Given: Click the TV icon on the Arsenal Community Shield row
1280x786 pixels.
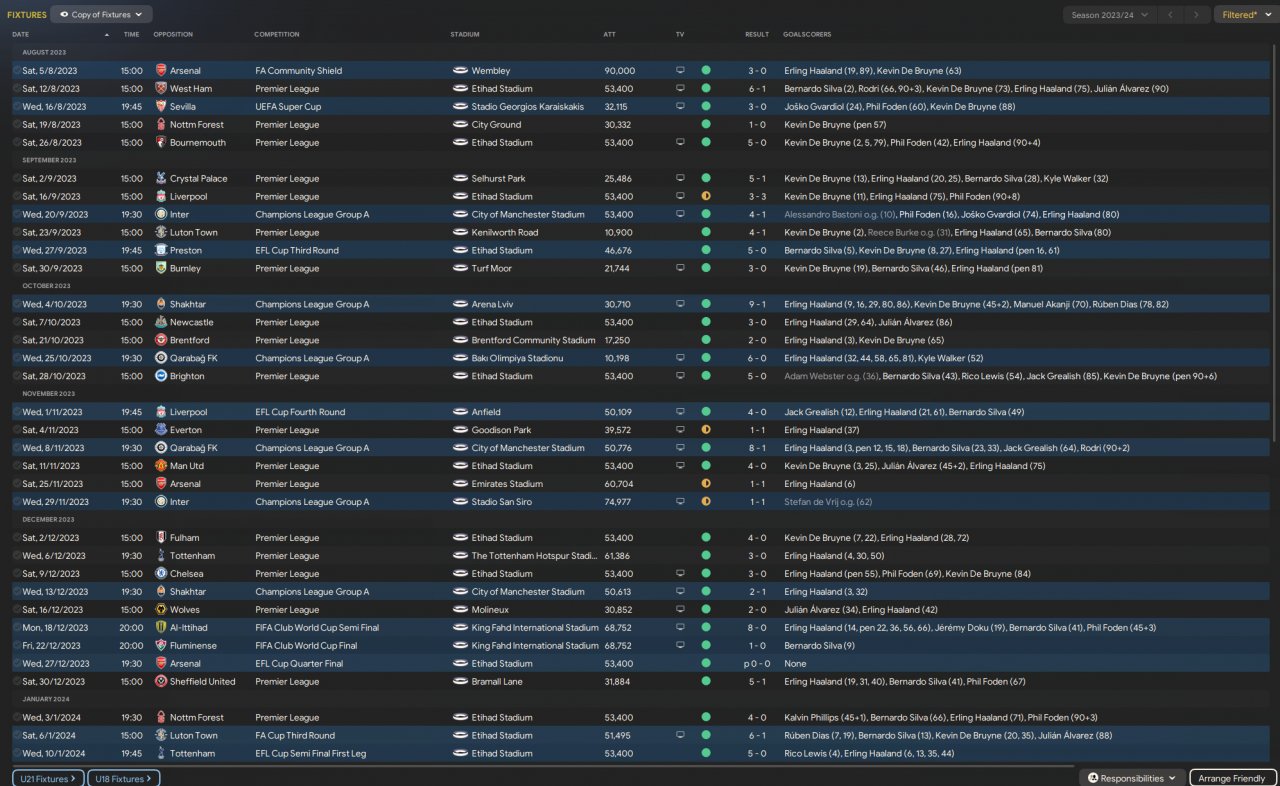Looking at the screenshot, I should [x=681, y=71].
